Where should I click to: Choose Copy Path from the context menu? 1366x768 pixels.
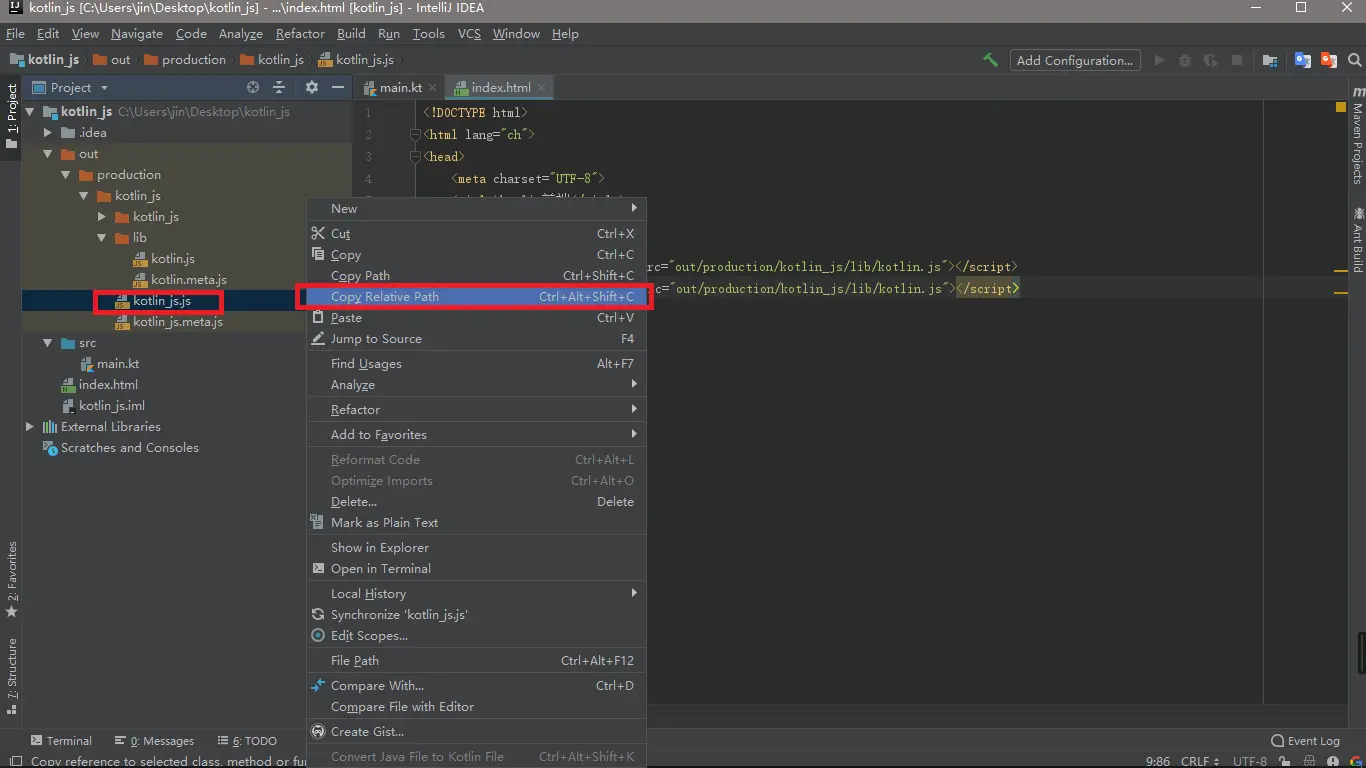pos(476,276)
